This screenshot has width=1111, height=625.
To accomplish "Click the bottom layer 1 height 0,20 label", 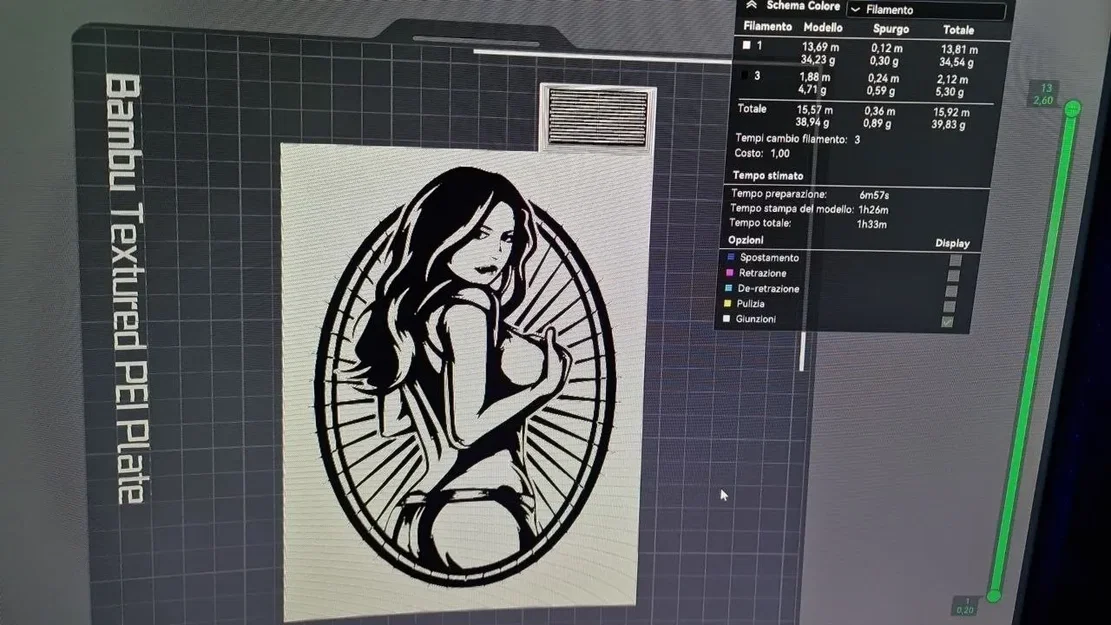I will pyautogui.click(x=965, y=606).
